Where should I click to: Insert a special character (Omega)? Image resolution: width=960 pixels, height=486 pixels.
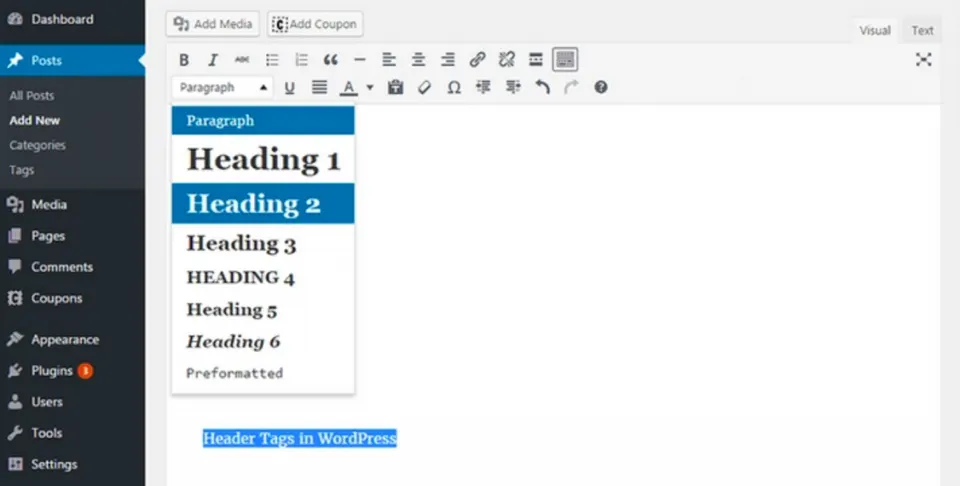pyautogui.click(x=454, y=88)
